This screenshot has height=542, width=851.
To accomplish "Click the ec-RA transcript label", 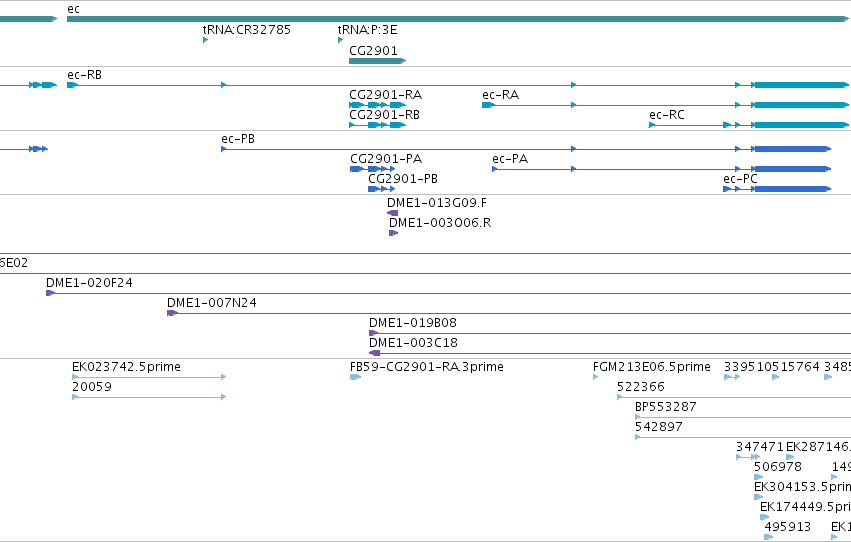I will (x=500, y=95).
